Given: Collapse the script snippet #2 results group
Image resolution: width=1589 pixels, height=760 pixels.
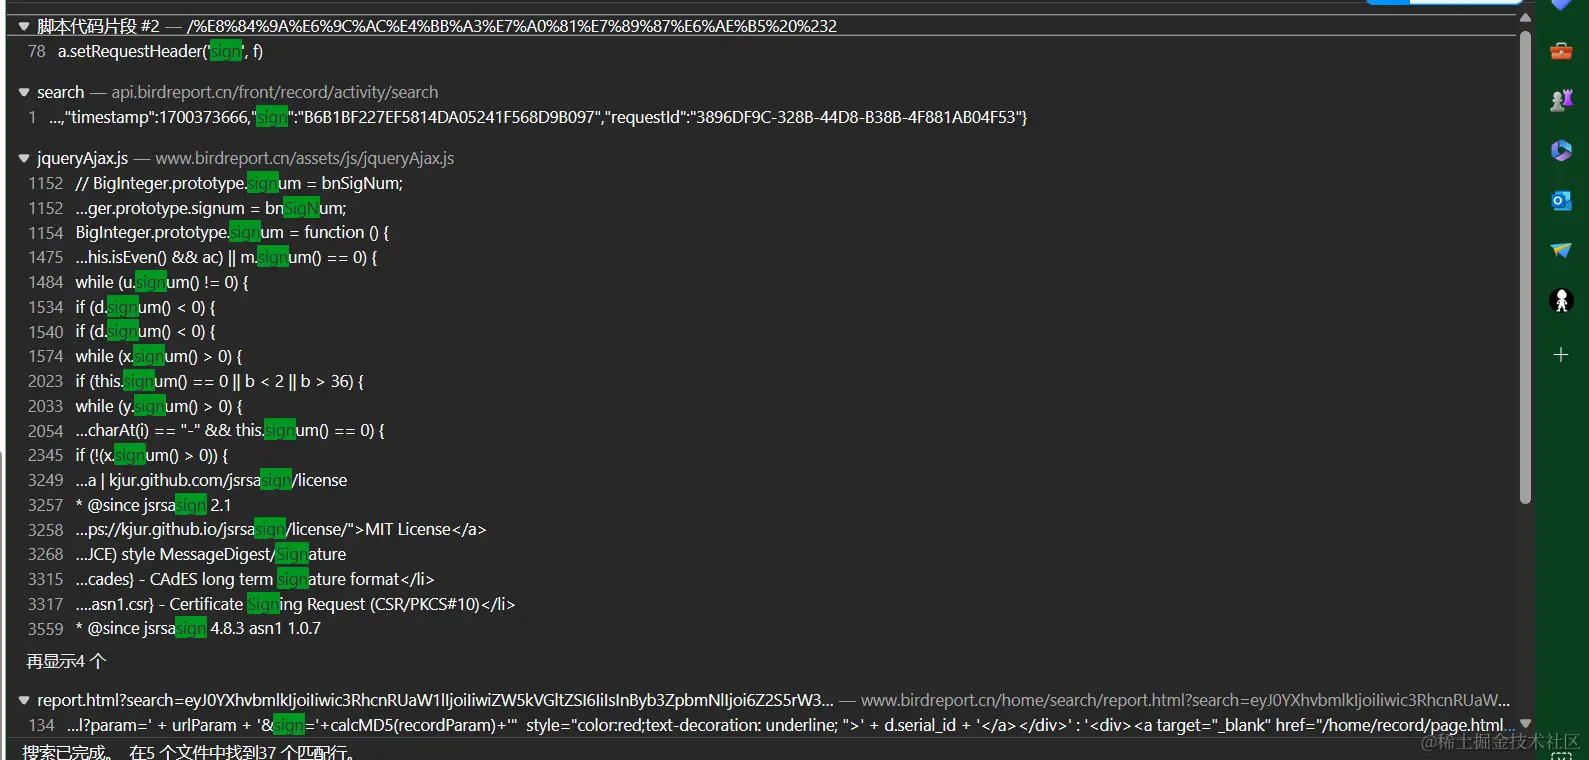Looking at the screenshot, I should (x=24, y=27).
